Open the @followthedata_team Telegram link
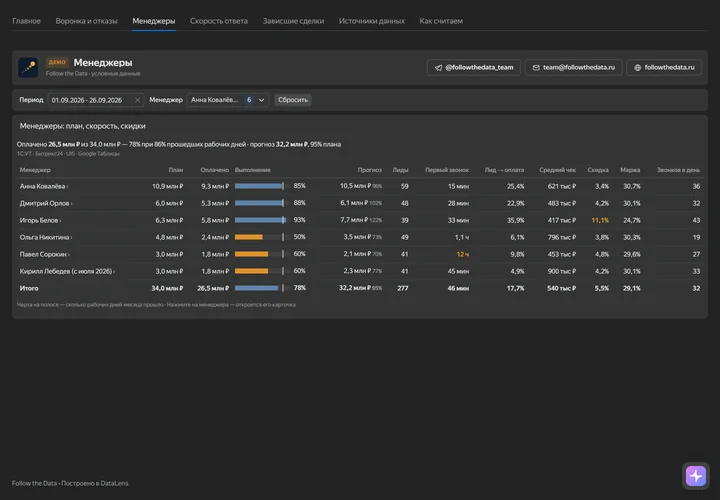This screenshot has width=720, height=500. [473, 67]
